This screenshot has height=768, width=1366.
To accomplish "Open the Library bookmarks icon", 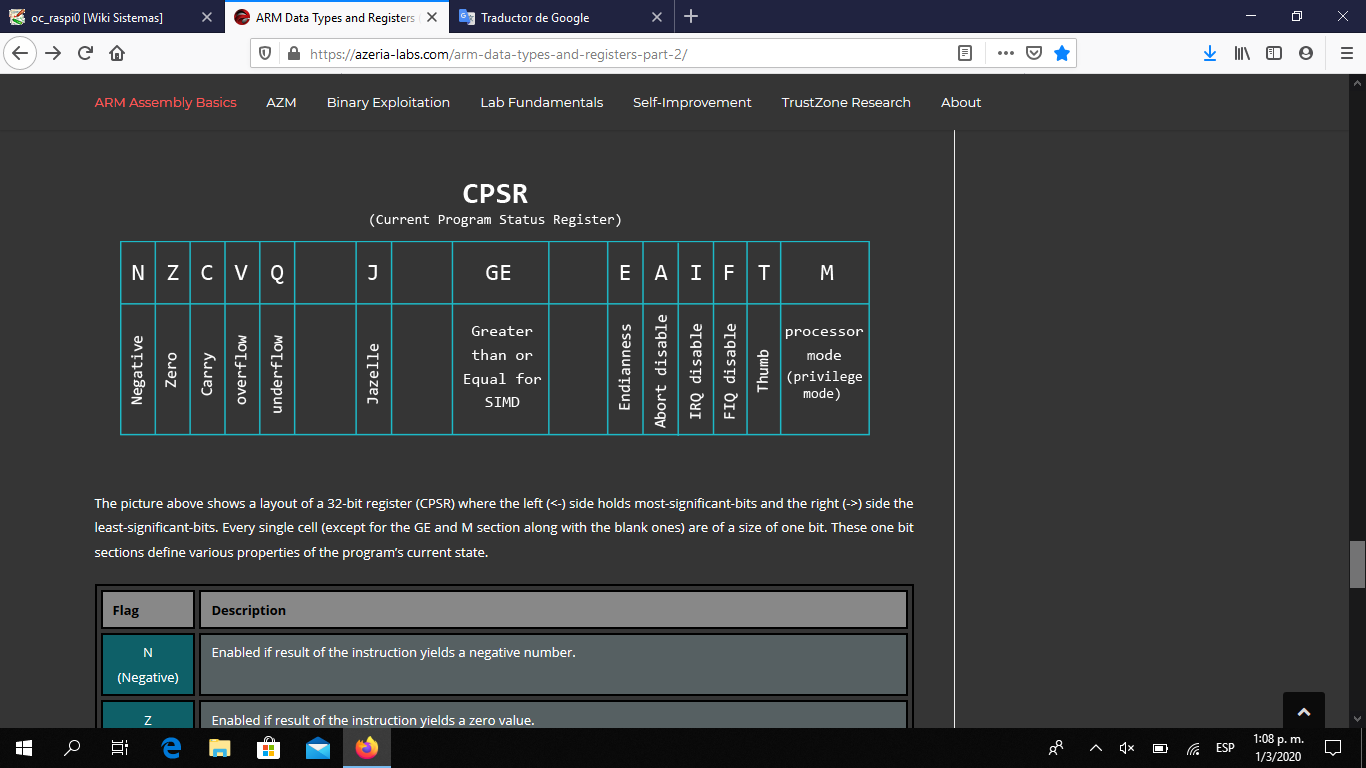I will click(x=1242, y=54).
